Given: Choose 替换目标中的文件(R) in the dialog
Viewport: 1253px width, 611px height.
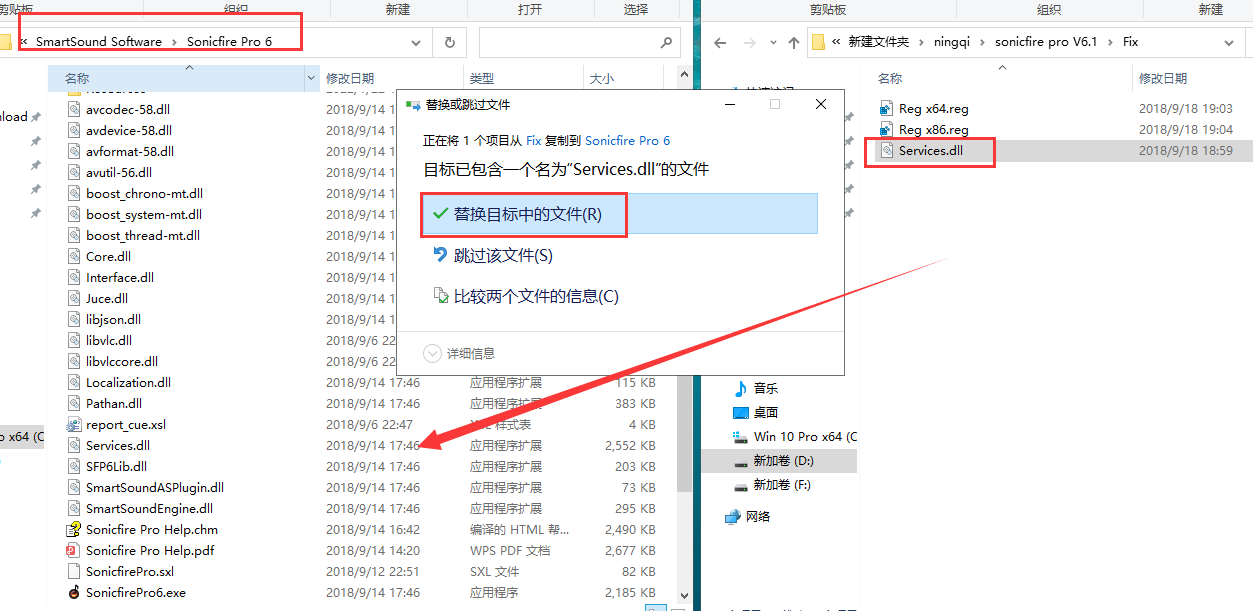Looking at the screenshot, I should pos(619,214).
